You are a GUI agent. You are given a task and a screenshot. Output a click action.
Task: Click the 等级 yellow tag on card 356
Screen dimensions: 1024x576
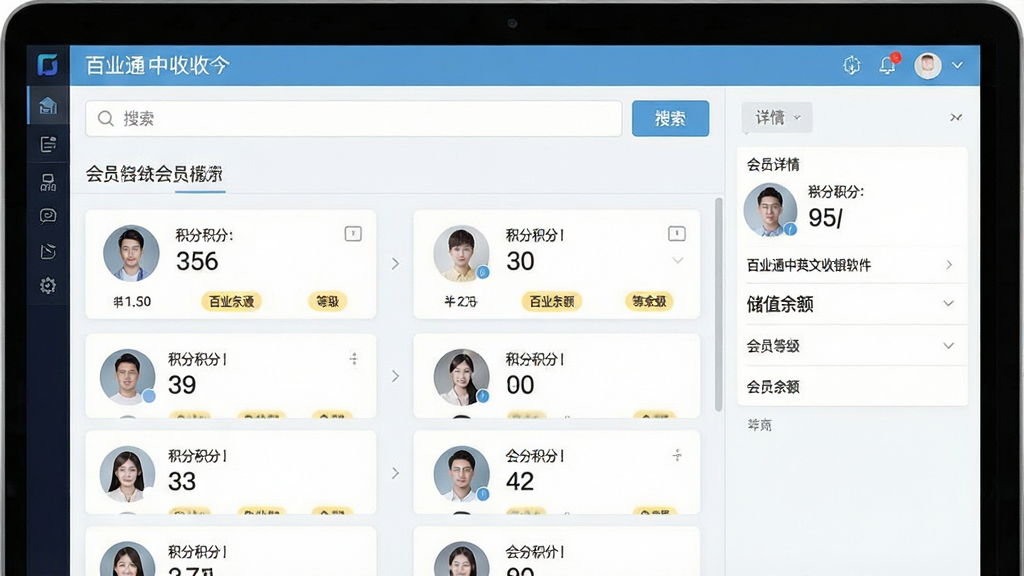[x=327, y=301]
